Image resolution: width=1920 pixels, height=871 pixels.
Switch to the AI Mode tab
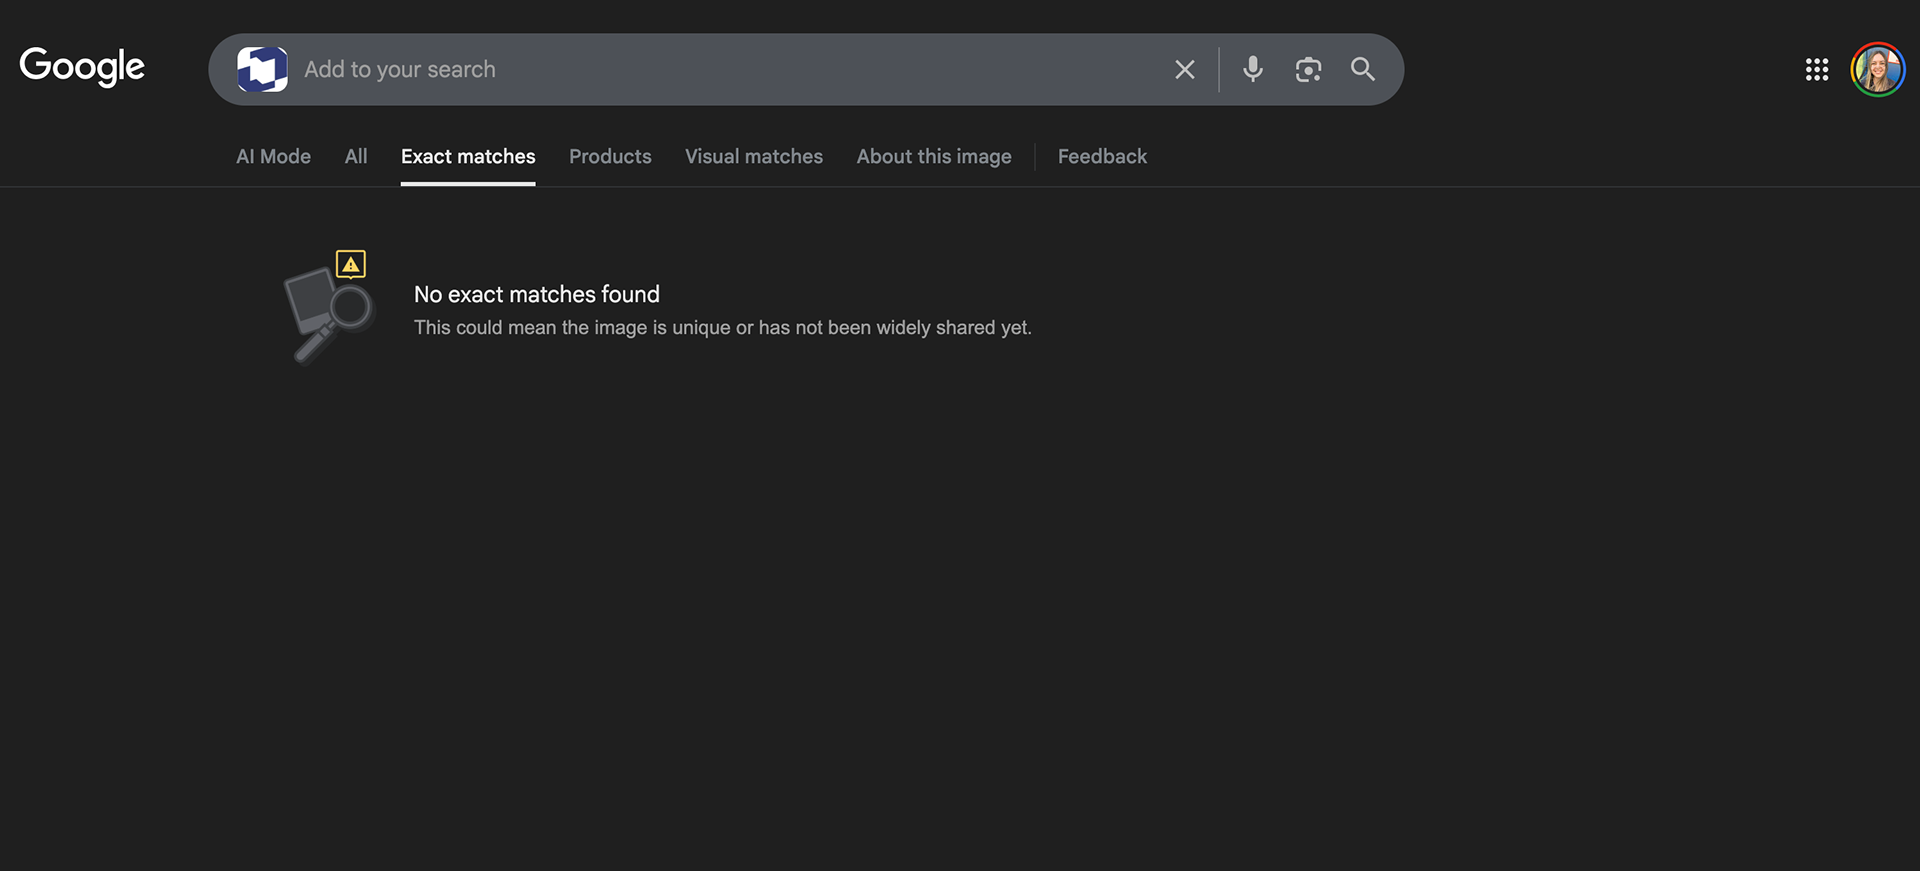pyautogui.click(x=273, y=156)
